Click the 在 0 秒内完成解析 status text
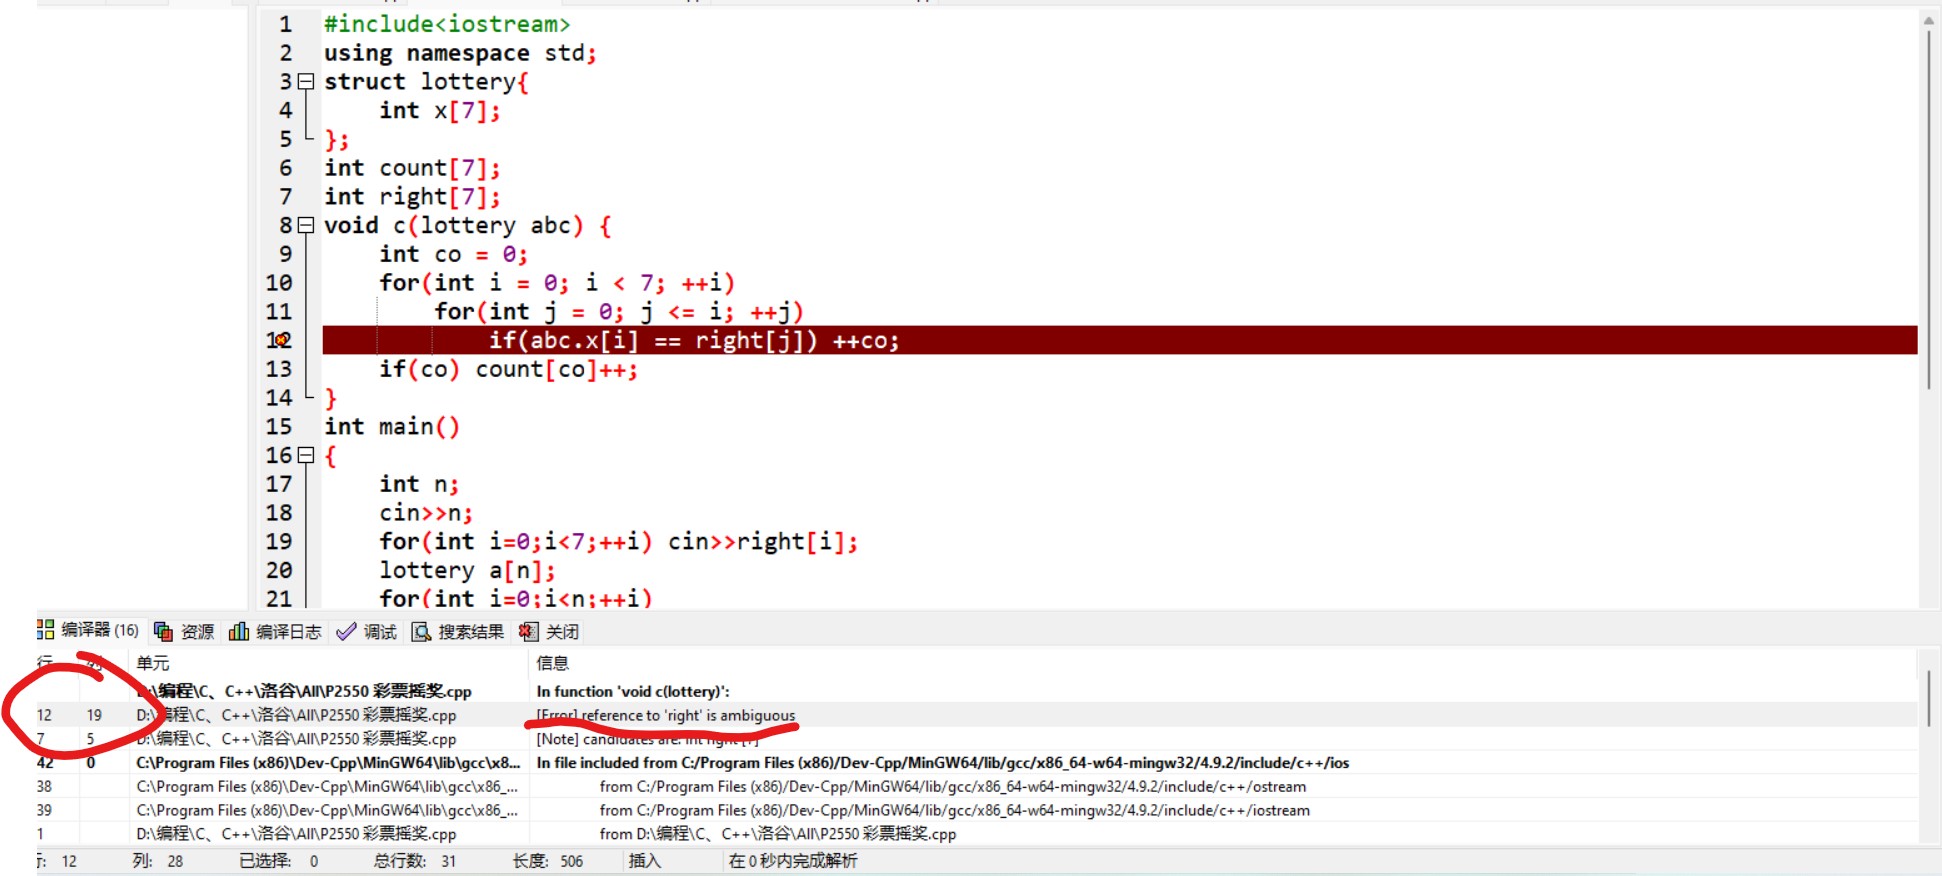 (793, 861)
